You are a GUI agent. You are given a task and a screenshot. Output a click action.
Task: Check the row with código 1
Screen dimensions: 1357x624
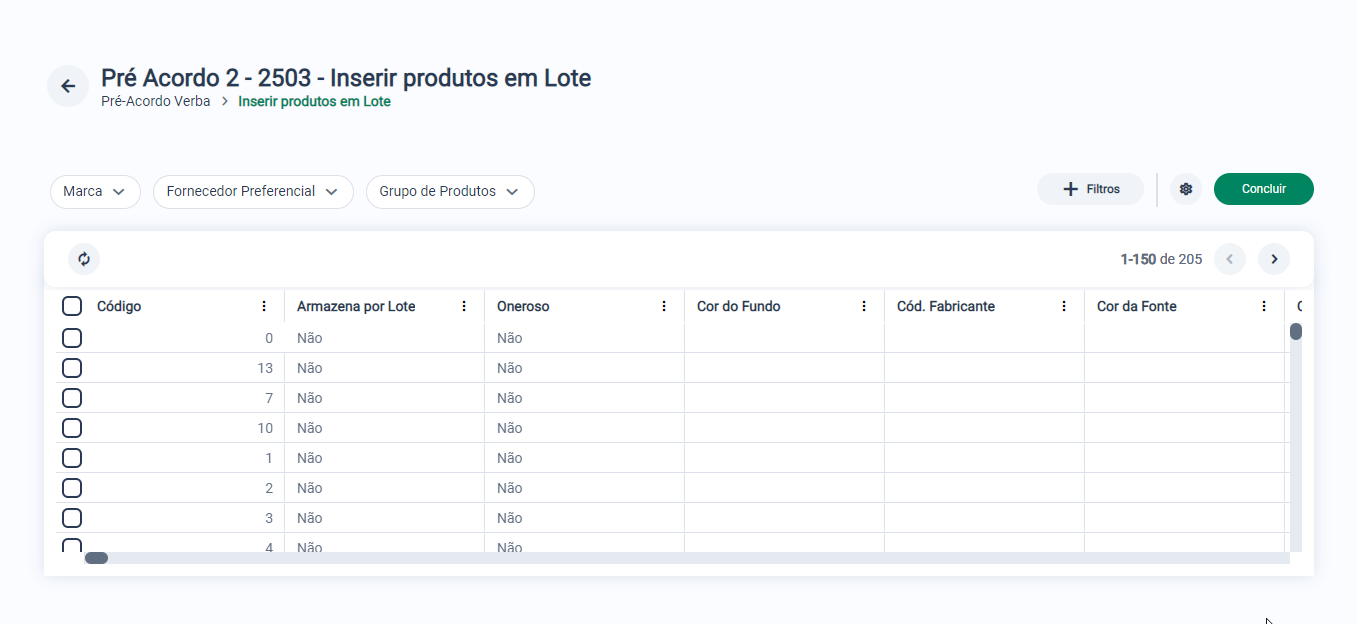click(x=72, y=458)
